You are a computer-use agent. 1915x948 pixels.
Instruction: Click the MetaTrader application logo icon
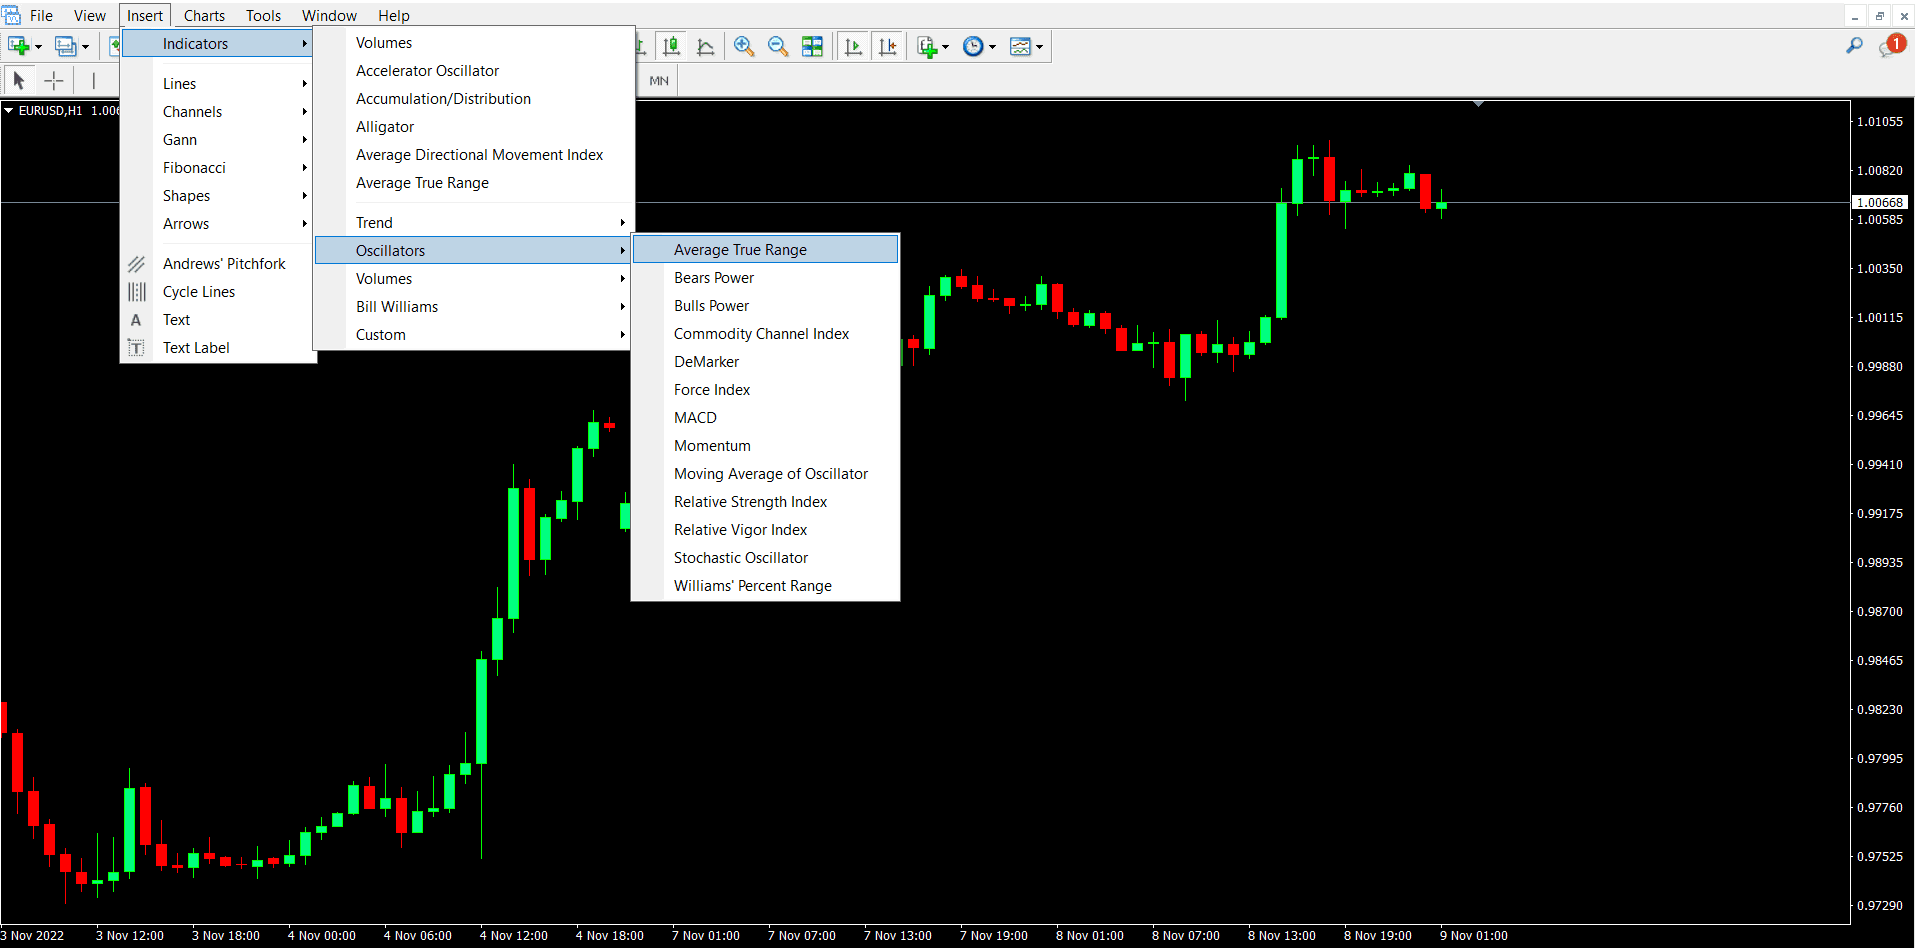tap(11, 15)
